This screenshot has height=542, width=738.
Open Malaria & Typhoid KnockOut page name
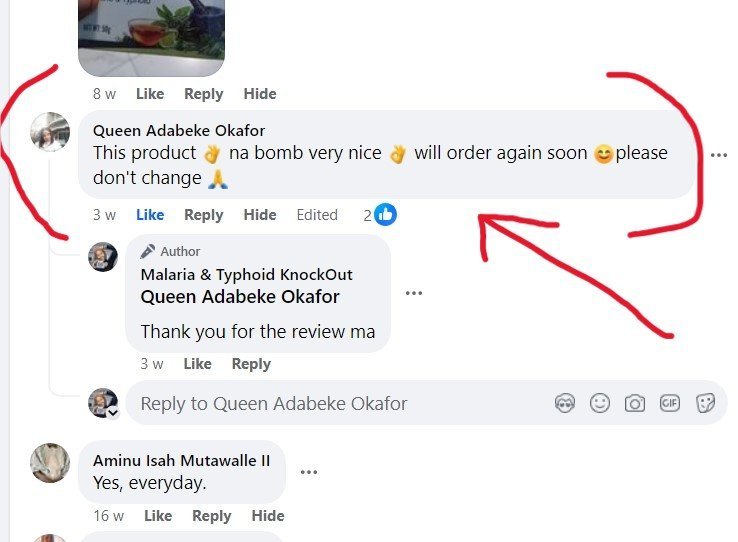coord(246,274)
